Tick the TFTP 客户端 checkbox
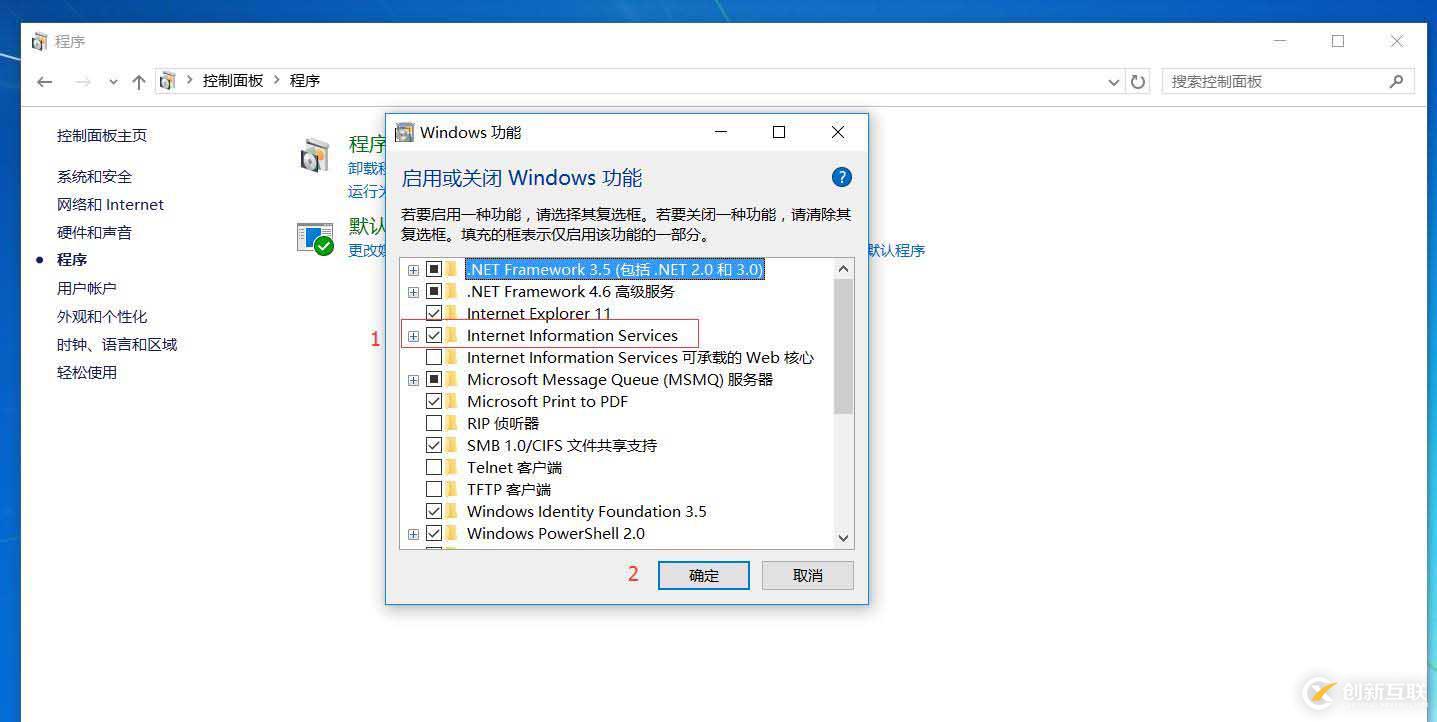The height and width of the screenshot is (722, 1437). point(434,489)
